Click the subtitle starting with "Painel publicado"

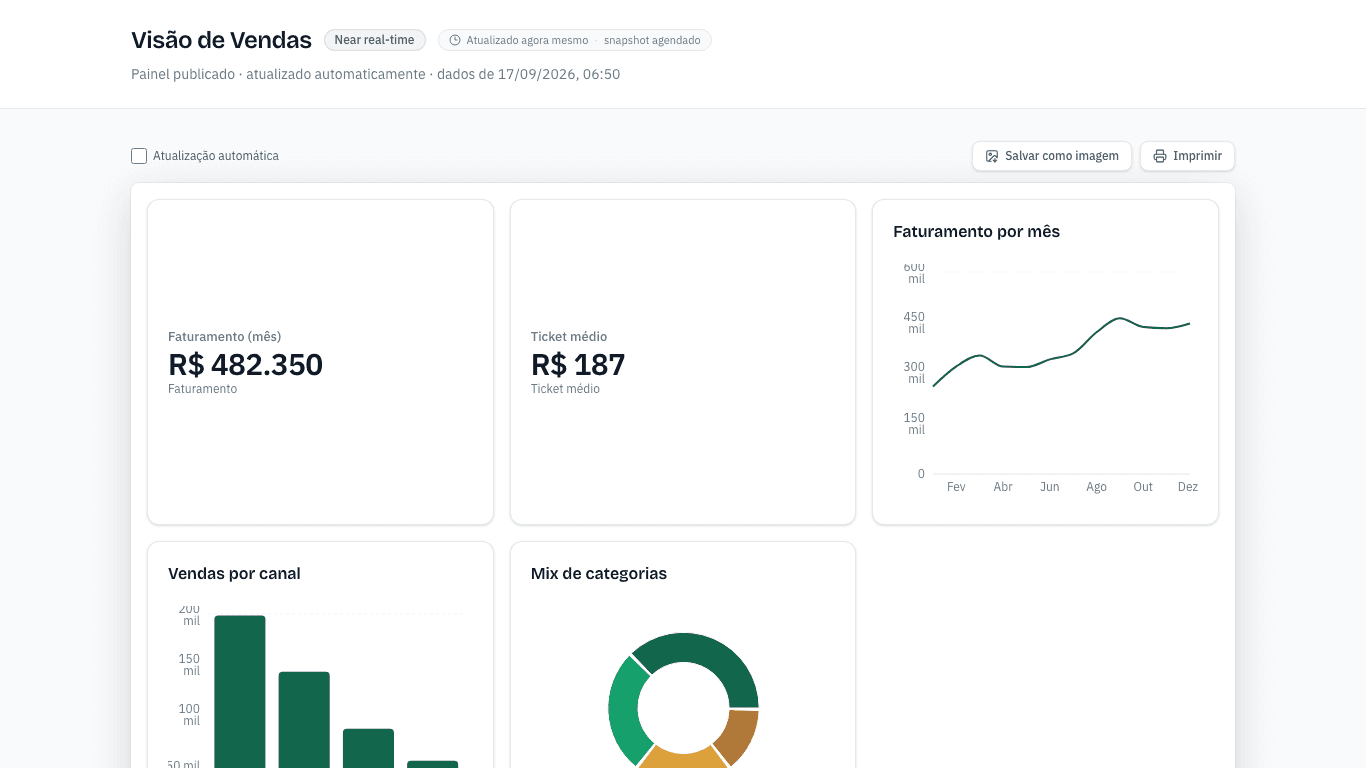(376, 74)
